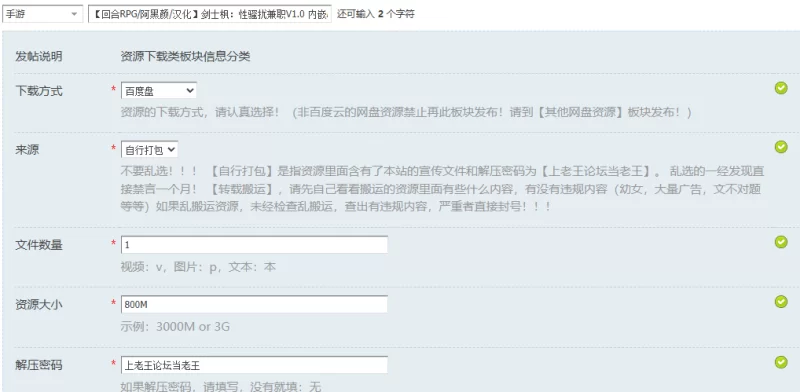Screen dimensions: 800x392
Task: Click the 资源下载类板块信息分类 text
Action: point(185,57)
